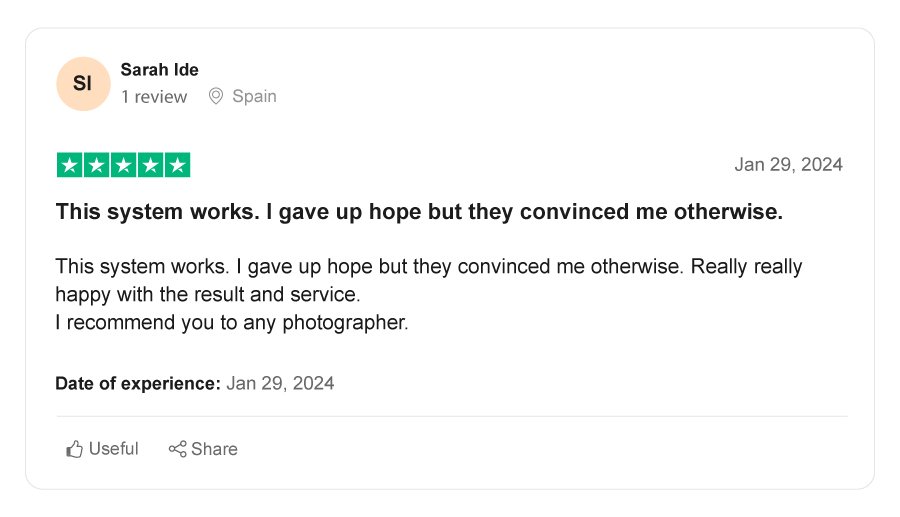Click "happy with the result and service" line
The height and width of the screenshot is (517, 900).
[207, 295]
